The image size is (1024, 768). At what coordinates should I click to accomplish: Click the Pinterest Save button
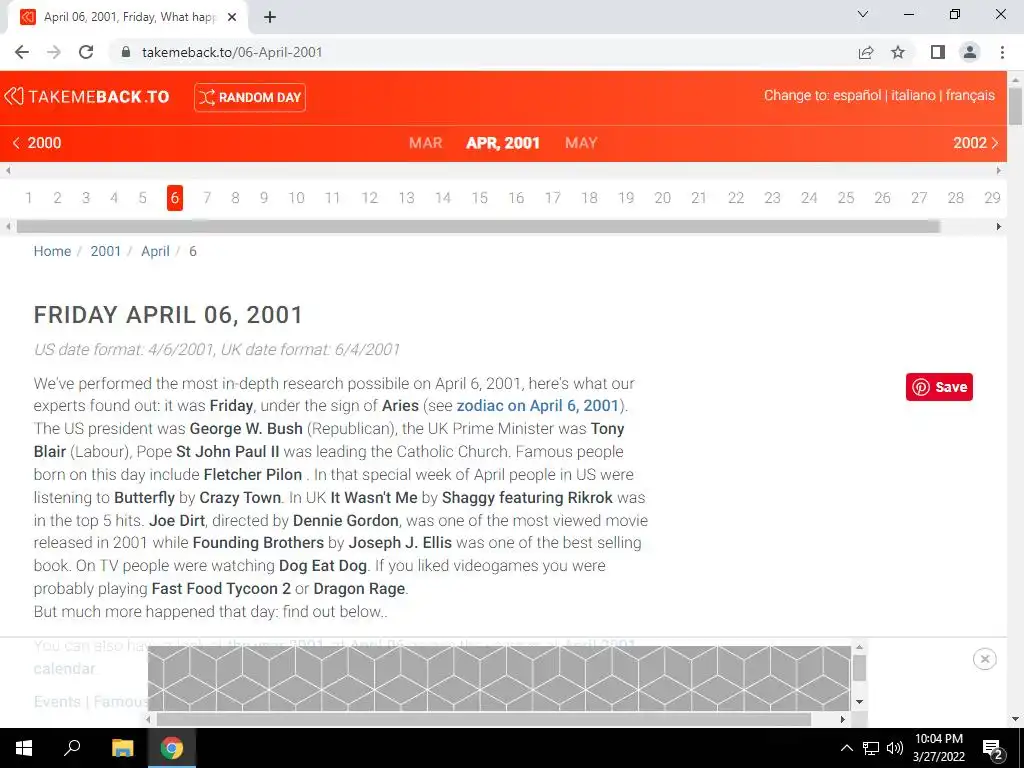point(939,387)
